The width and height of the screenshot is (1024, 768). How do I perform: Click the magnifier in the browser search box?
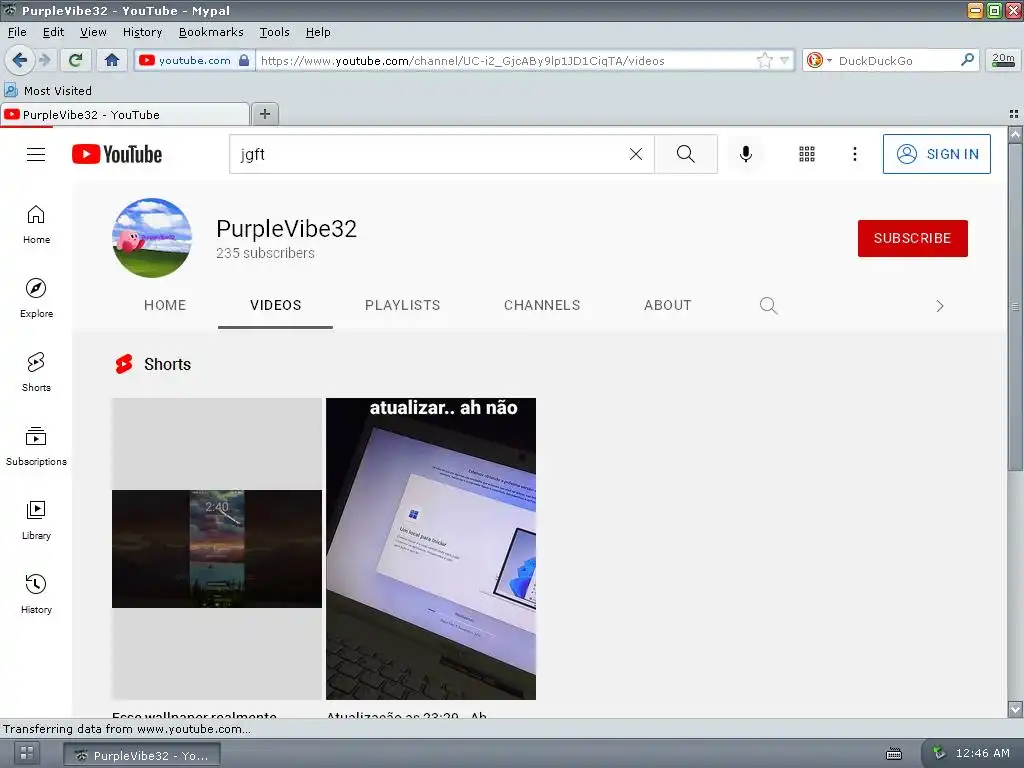click(967, 60)
